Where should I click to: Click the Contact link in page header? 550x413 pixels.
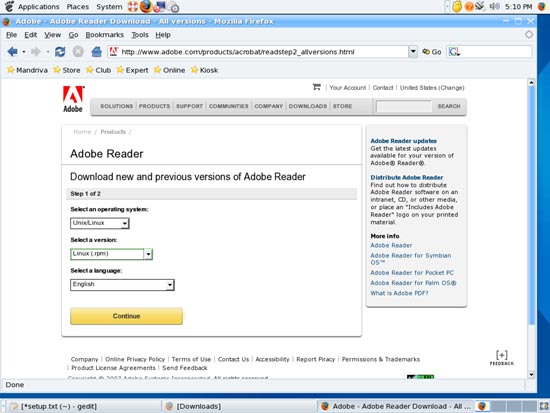click(x=383, y=88)
